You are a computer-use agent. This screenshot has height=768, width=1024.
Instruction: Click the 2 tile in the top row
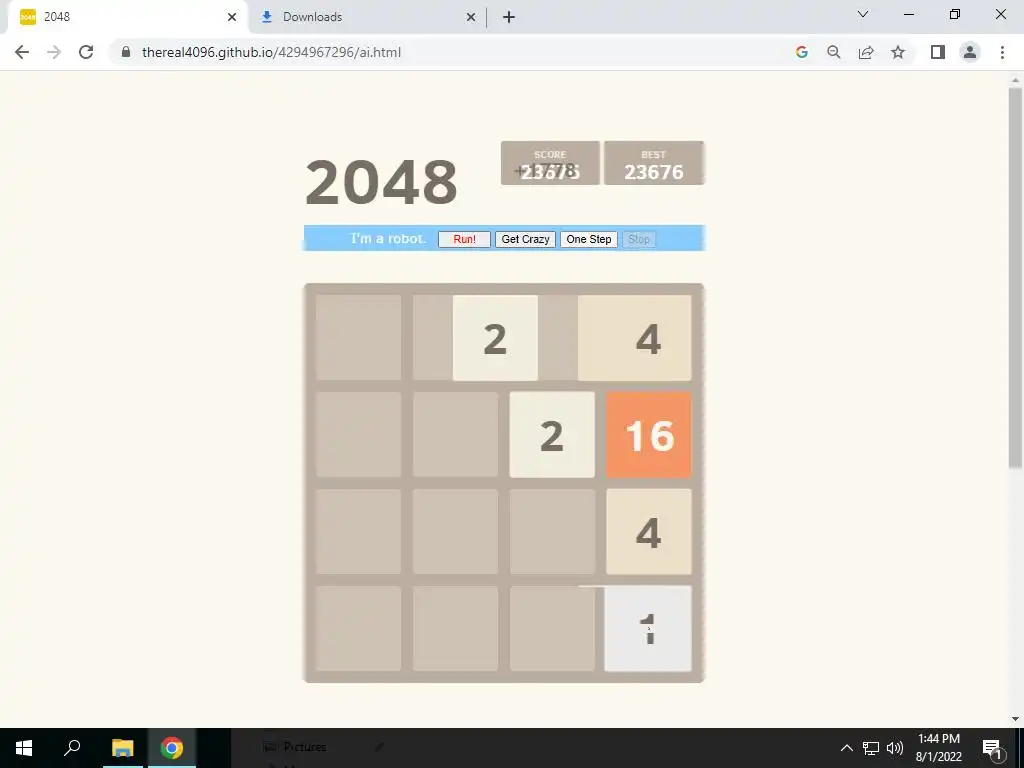pyautogui.click(x=495, y=338)
